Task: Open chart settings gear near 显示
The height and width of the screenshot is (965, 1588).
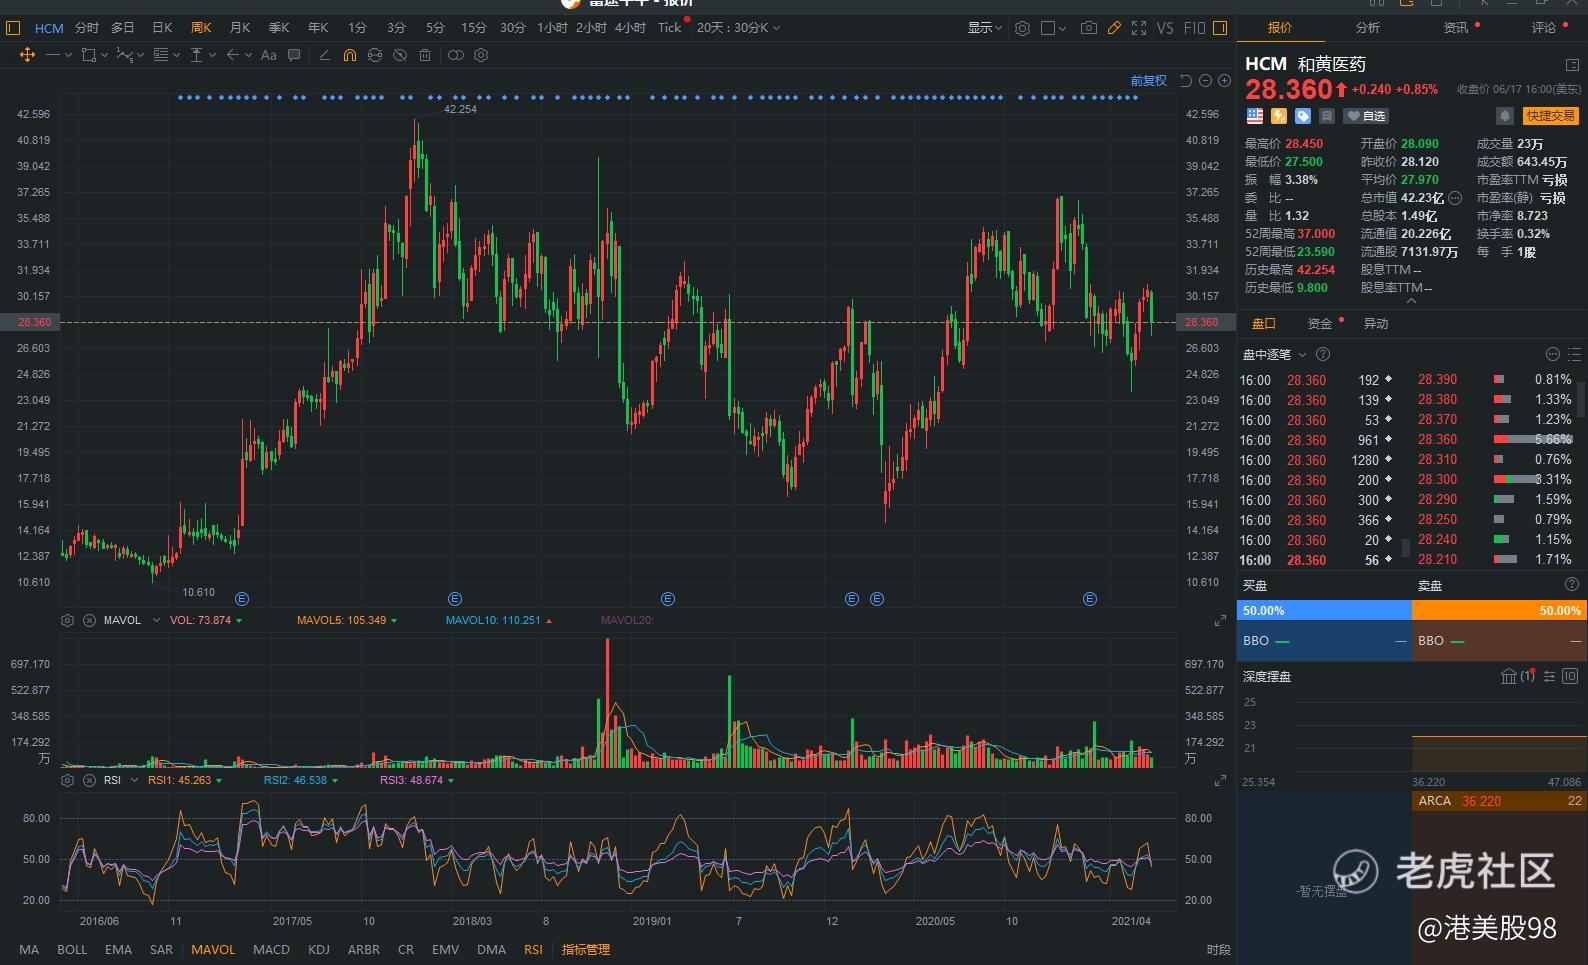Action: click(x=1022, y=28)
